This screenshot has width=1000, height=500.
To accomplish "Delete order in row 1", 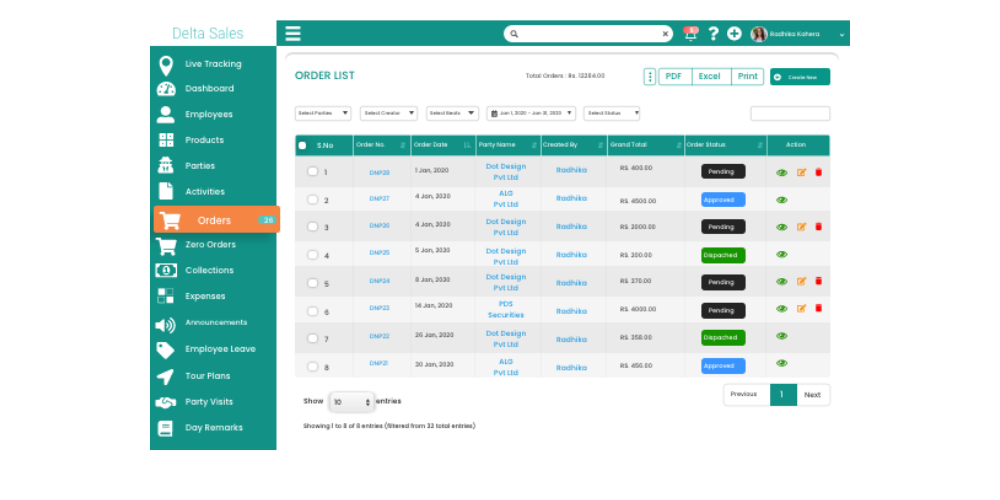I will coord(818,172).
